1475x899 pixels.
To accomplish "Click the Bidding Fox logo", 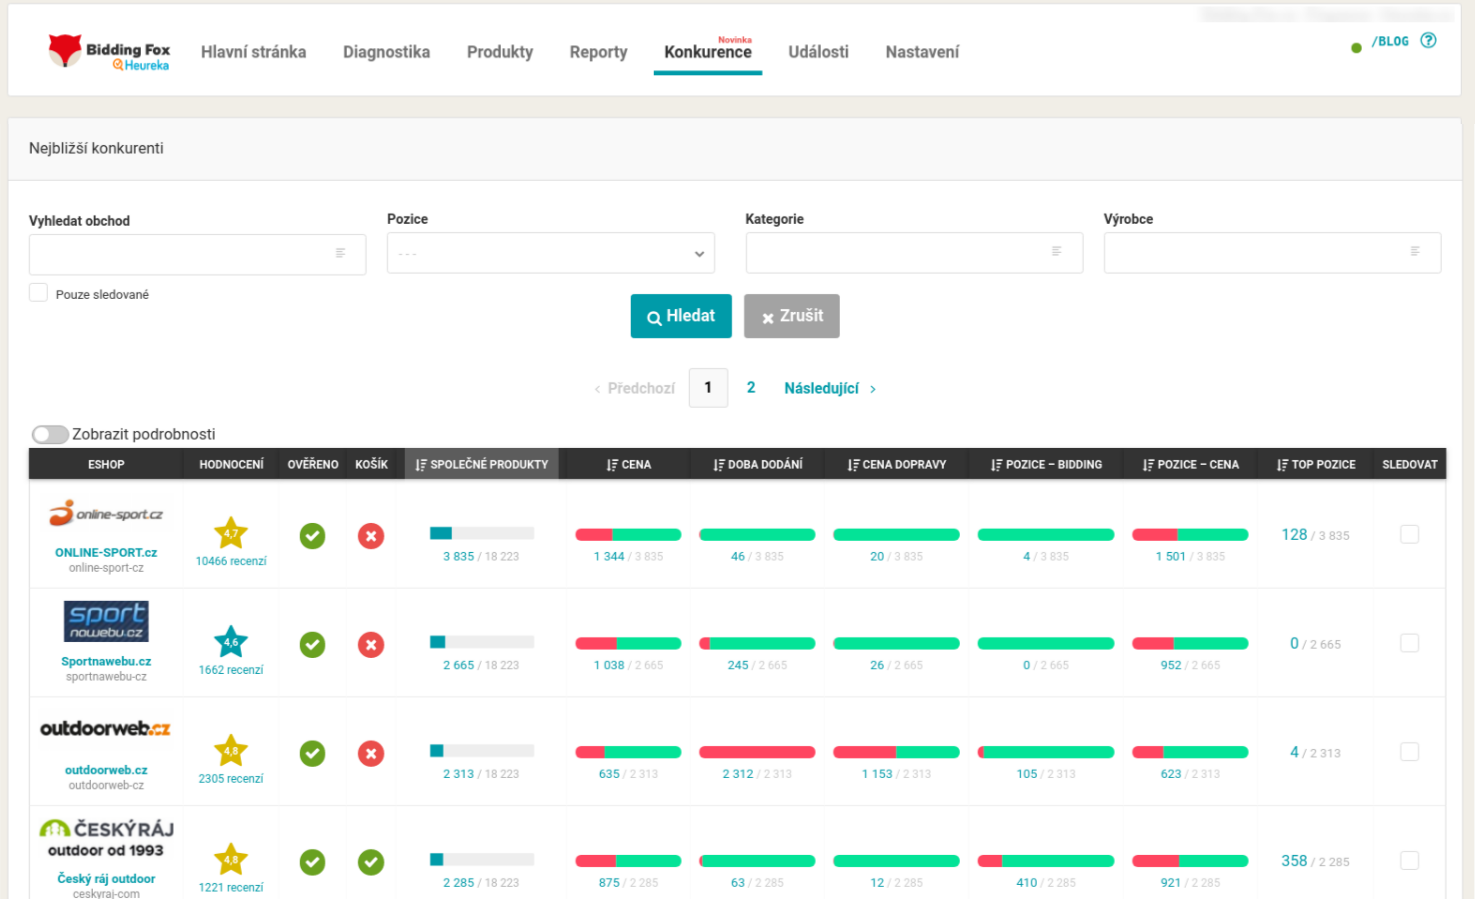I will 109,52.
